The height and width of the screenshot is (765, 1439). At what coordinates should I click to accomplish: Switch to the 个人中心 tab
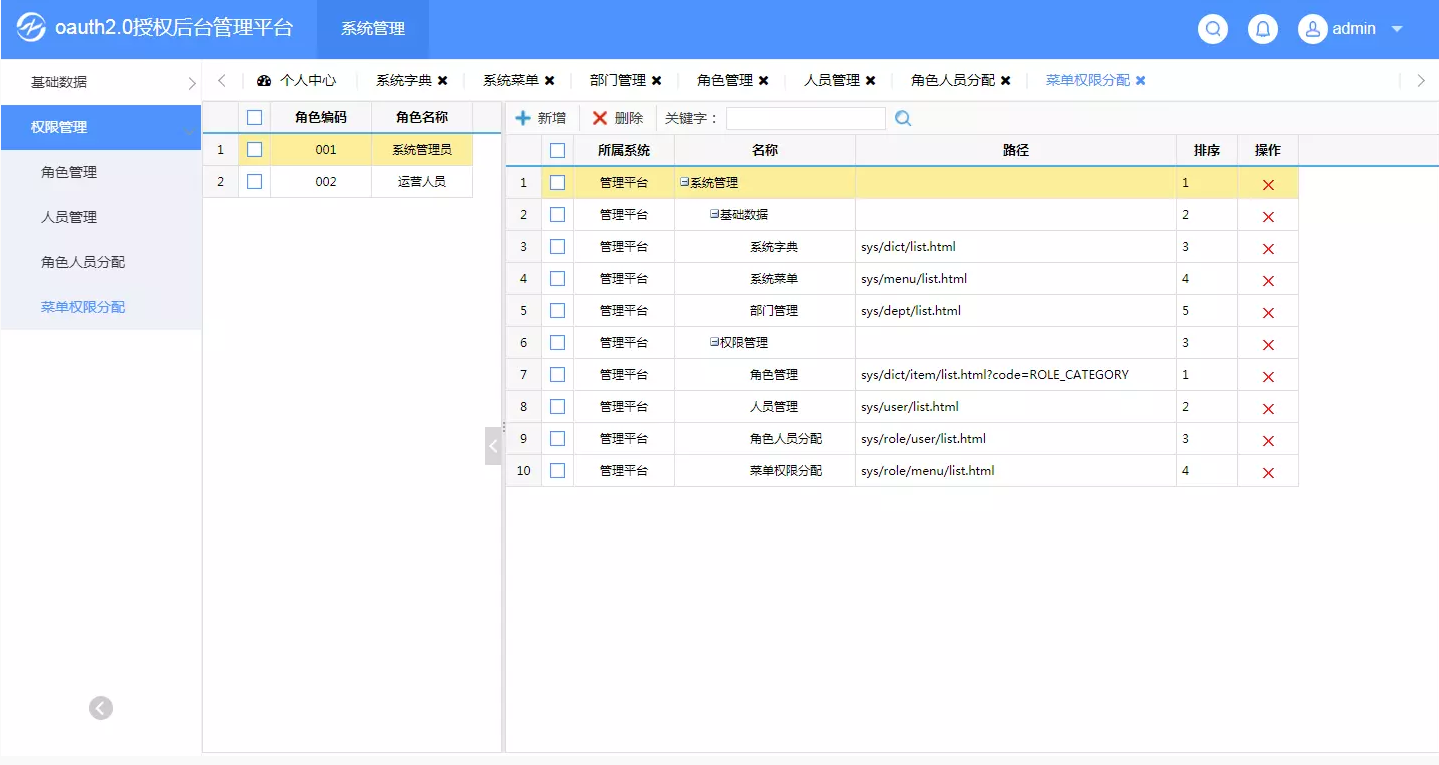[297, 81]
